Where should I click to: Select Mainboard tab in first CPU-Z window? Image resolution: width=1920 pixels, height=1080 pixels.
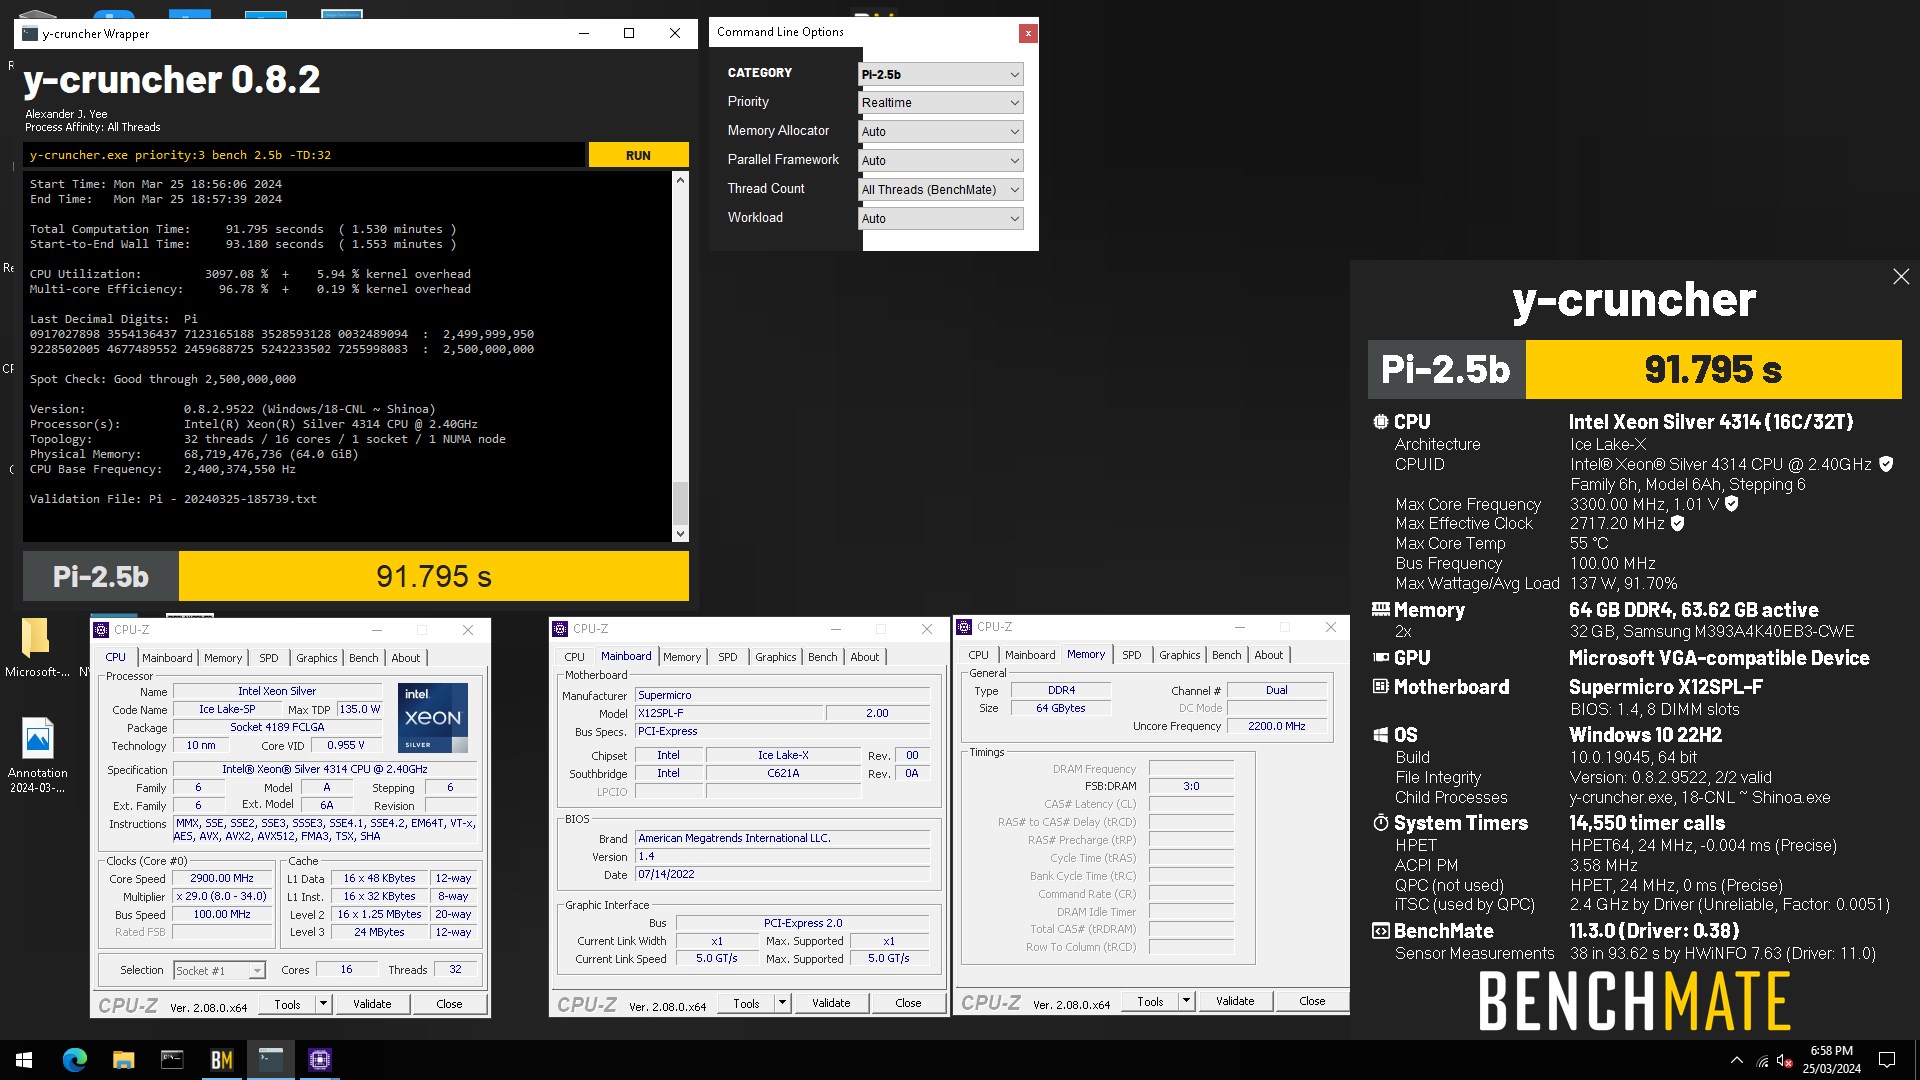tap(167, 658)
